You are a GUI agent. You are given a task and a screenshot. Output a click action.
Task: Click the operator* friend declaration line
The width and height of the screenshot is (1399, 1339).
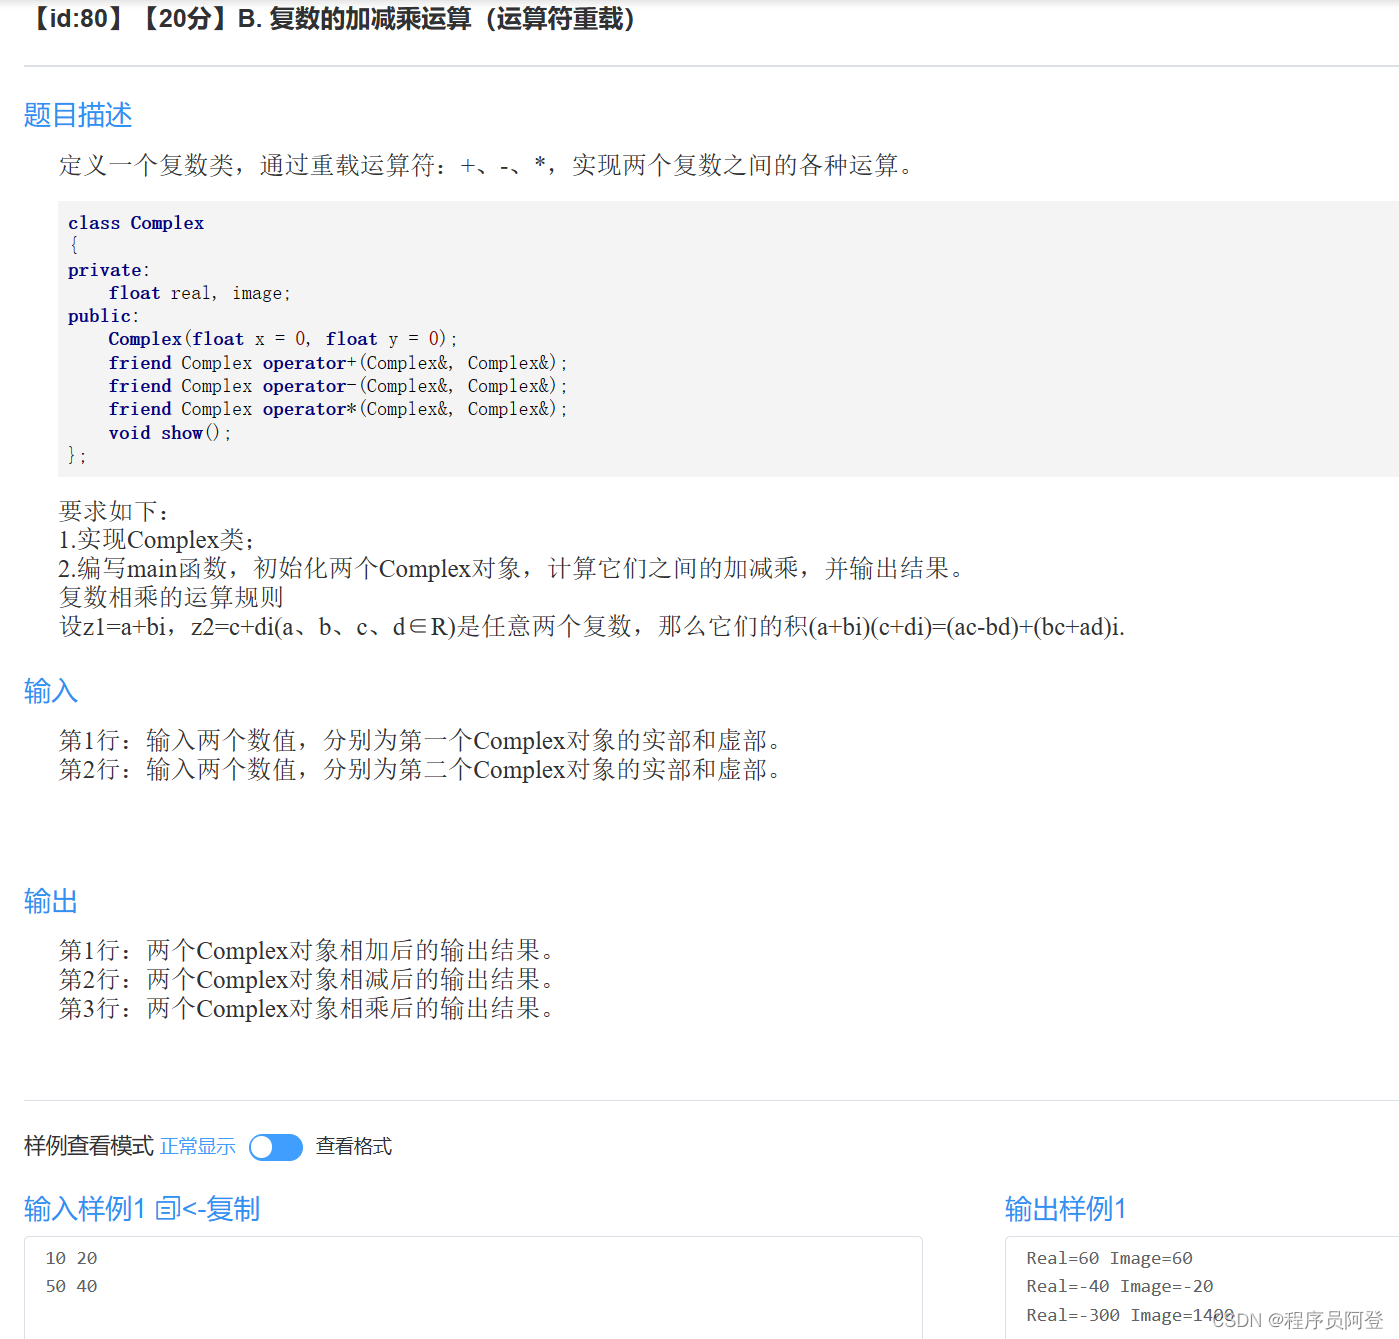[338, 409]
